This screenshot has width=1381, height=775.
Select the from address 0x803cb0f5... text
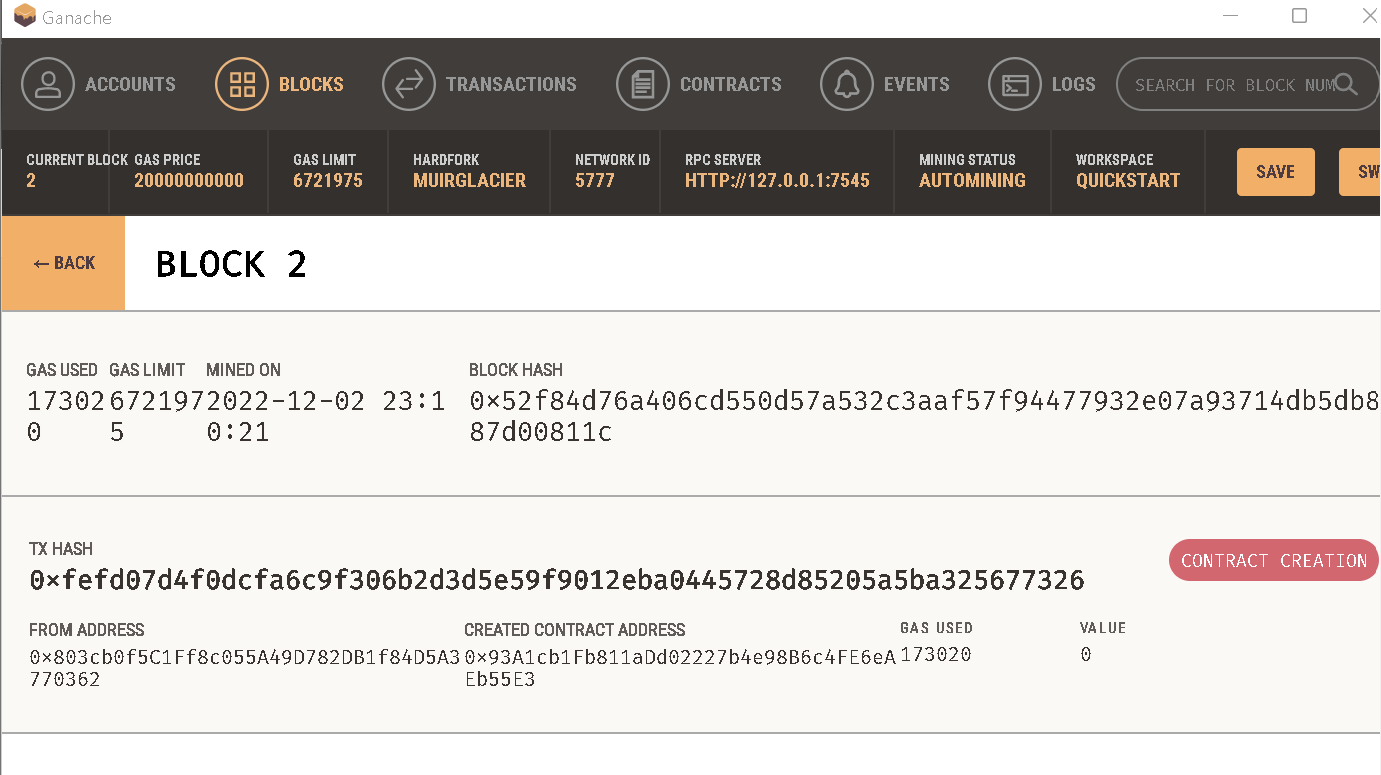244,667
